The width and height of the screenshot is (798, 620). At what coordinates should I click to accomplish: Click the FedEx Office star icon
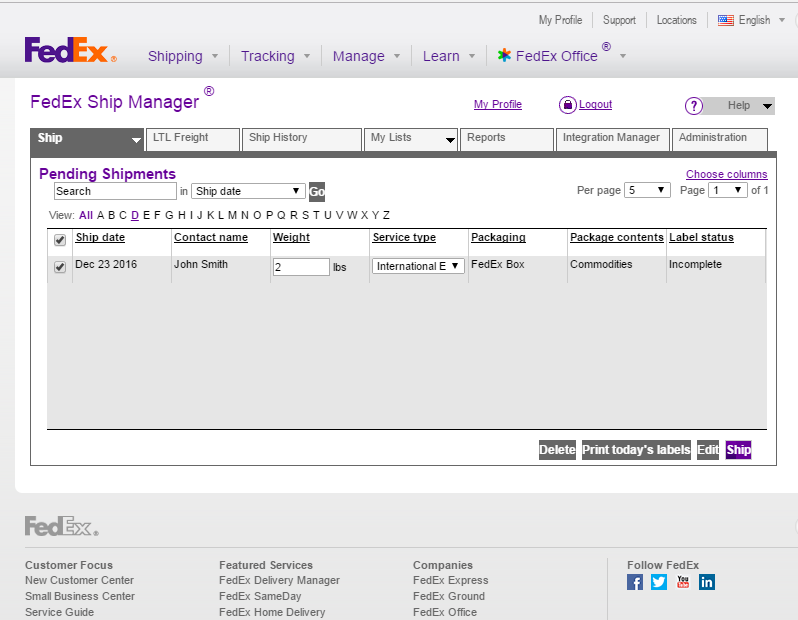[x=504, y=55]
